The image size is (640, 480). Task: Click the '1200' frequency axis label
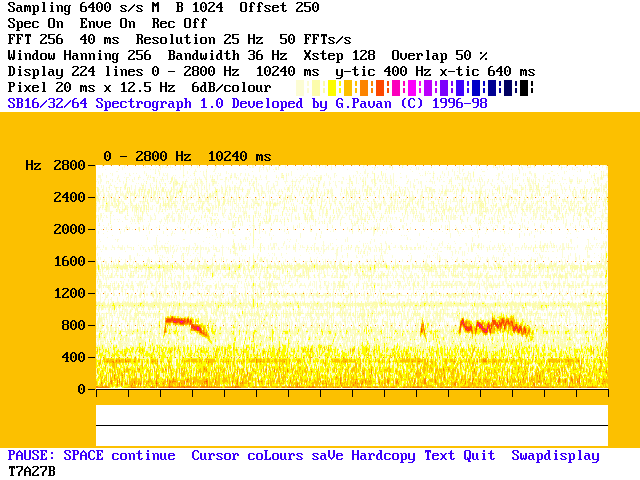[x=69, y=293]
